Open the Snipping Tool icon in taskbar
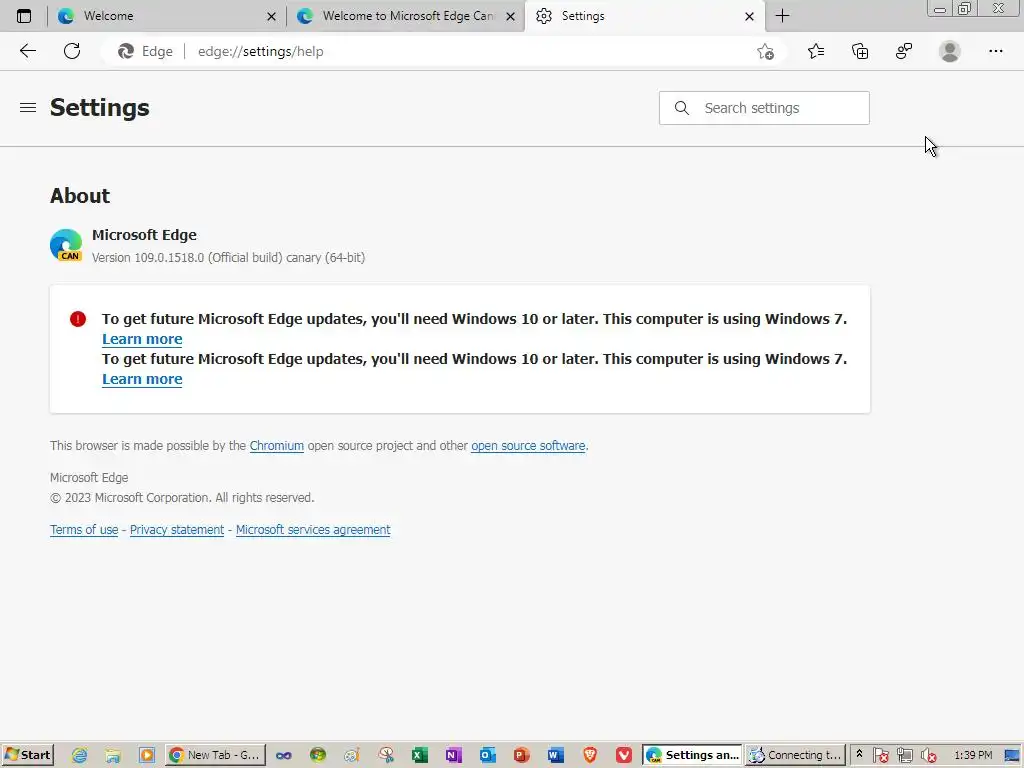Viewport: 1024px width, 768px height. (x=386, y=756)
